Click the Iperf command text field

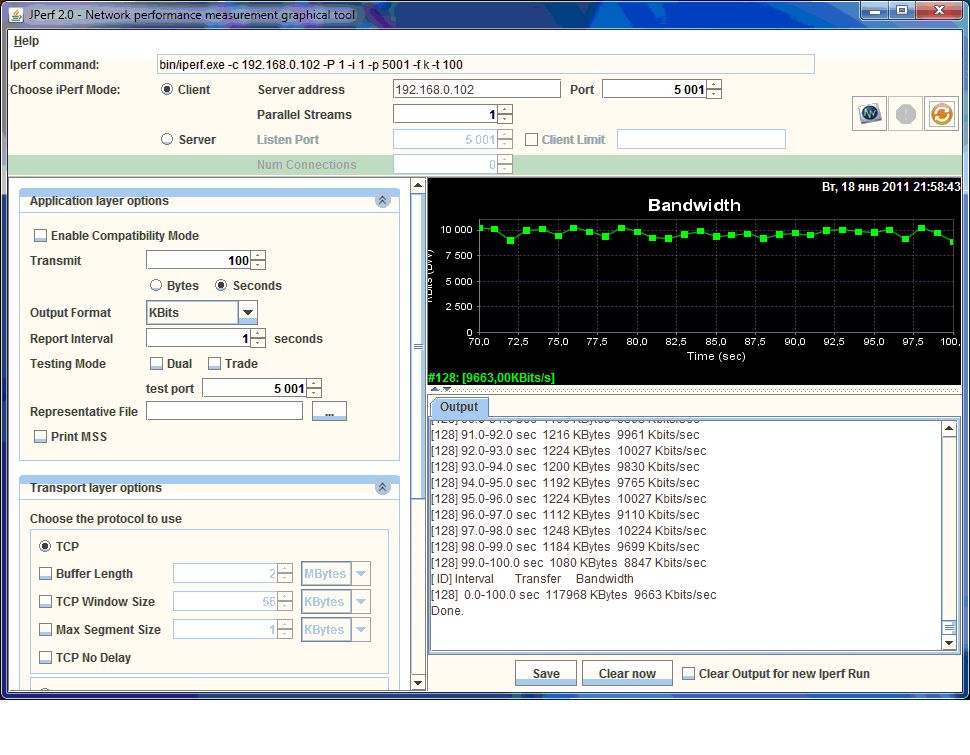coord(486,64)
